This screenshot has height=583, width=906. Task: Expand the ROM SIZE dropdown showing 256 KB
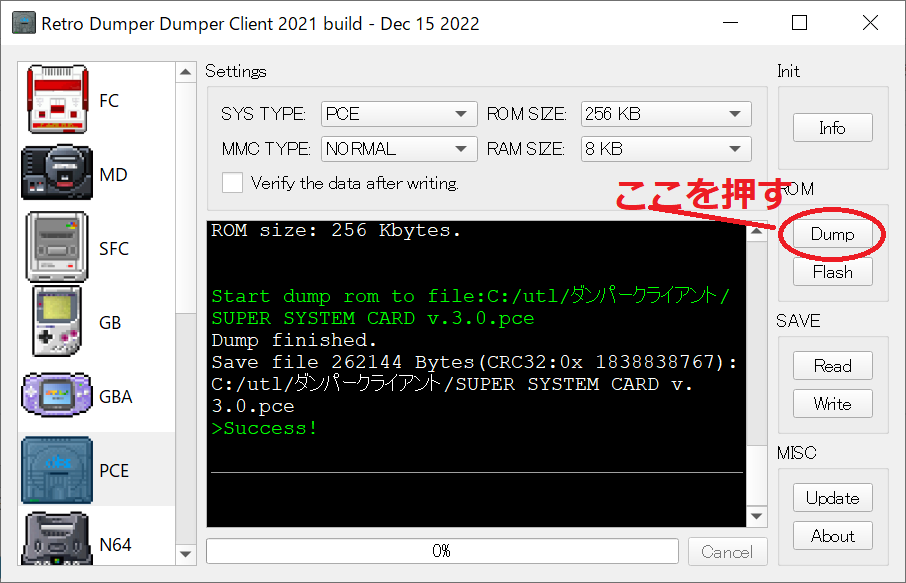[666, 114]
